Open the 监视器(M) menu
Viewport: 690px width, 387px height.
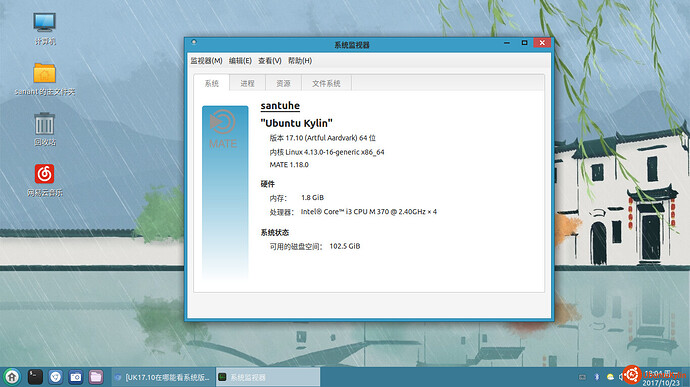206,61
